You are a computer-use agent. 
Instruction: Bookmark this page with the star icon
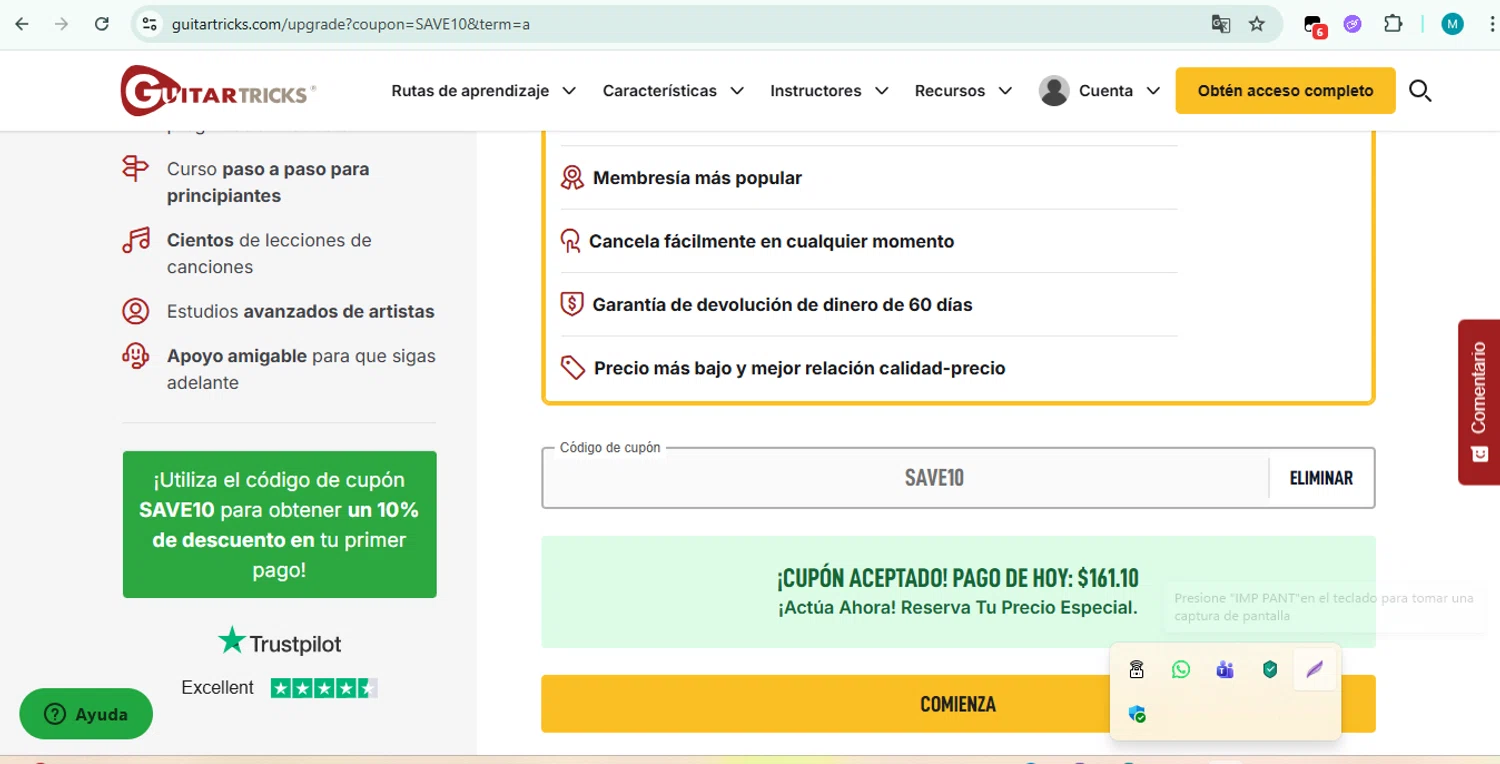(x=1257, y=24)
